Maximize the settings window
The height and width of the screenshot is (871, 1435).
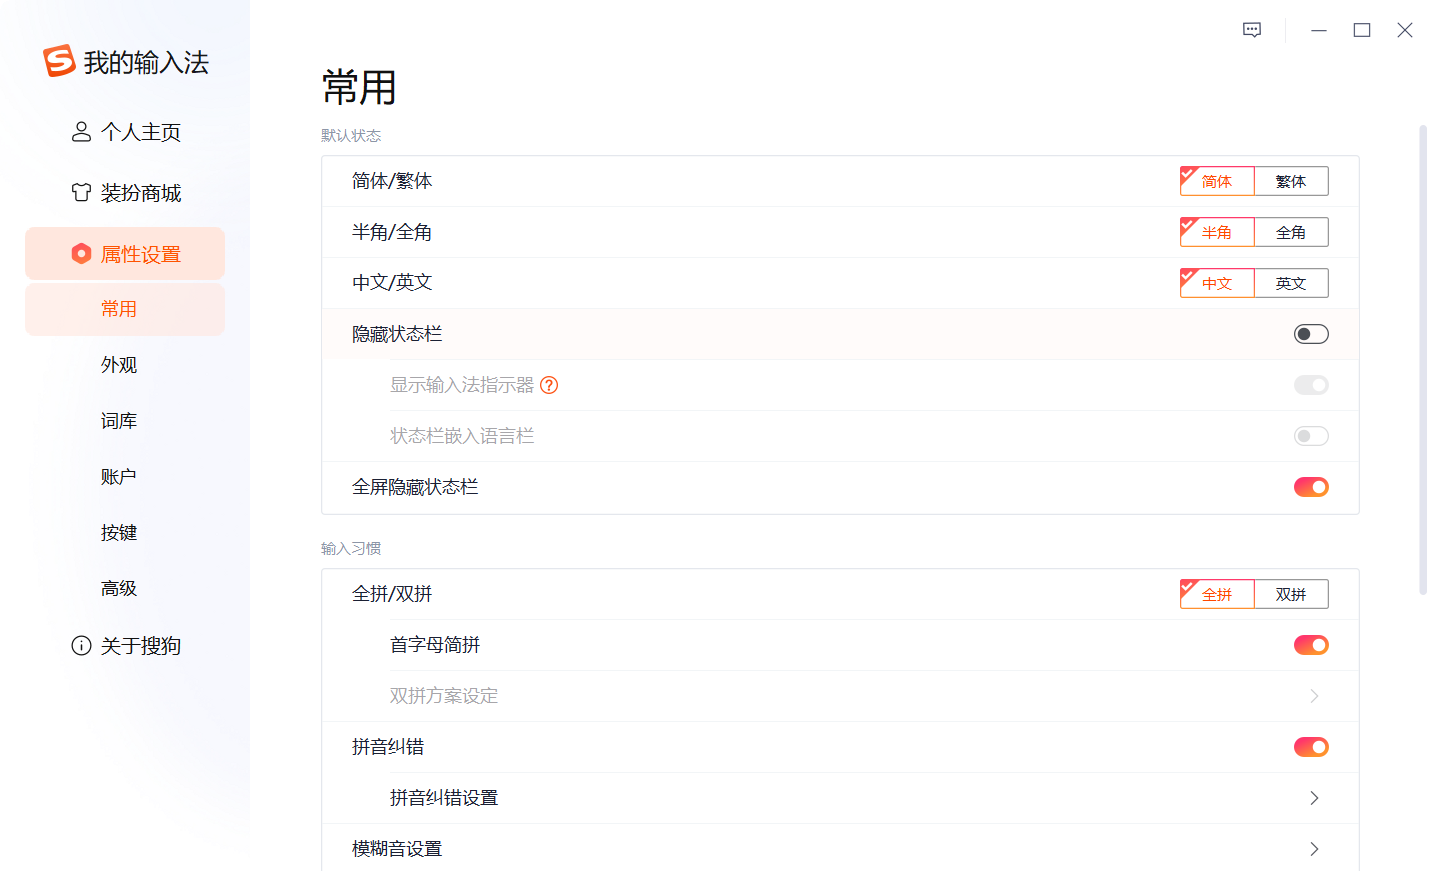coord(1362,30)
